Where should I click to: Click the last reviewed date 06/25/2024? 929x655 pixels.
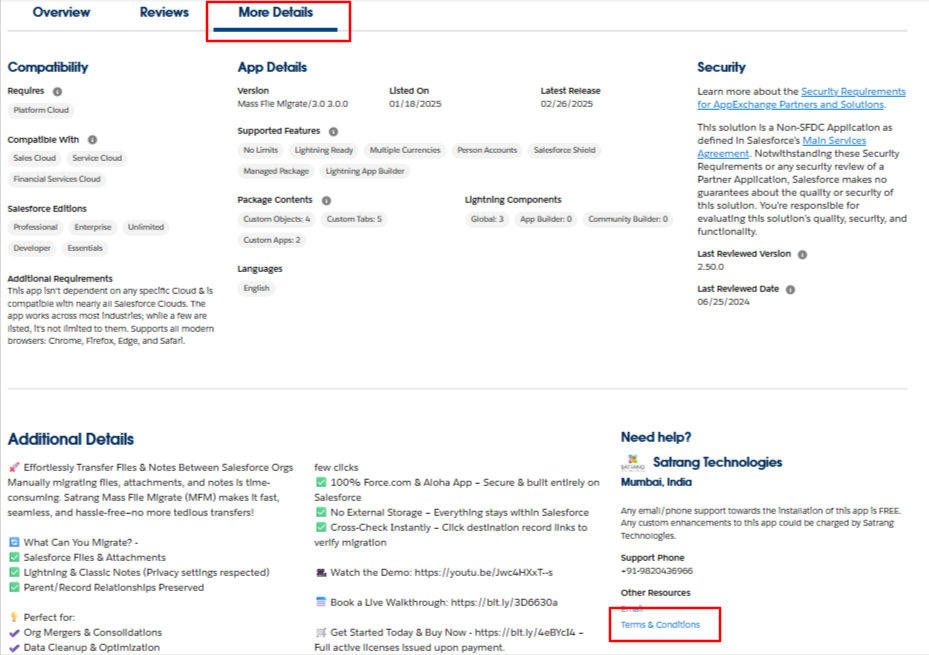[x=723, y=302]
